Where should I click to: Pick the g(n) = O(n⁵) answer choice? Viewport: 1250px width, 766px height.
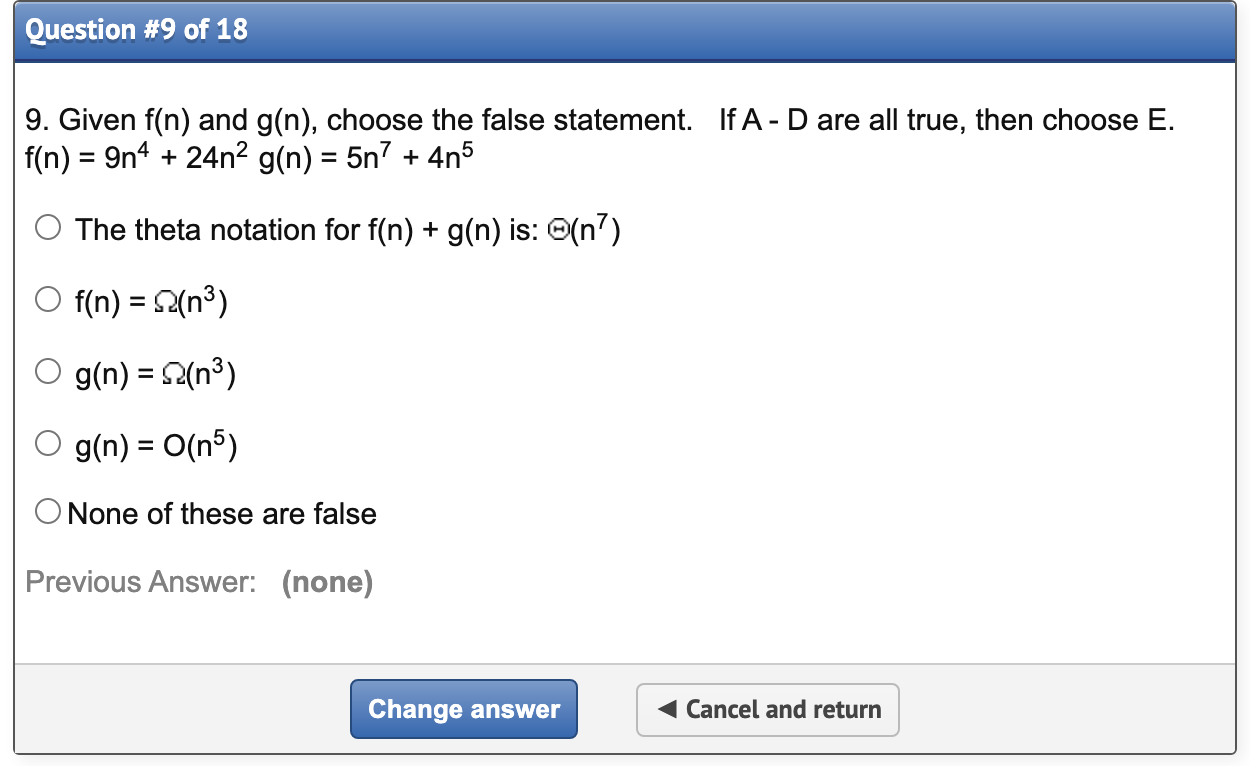coord(47,442)
